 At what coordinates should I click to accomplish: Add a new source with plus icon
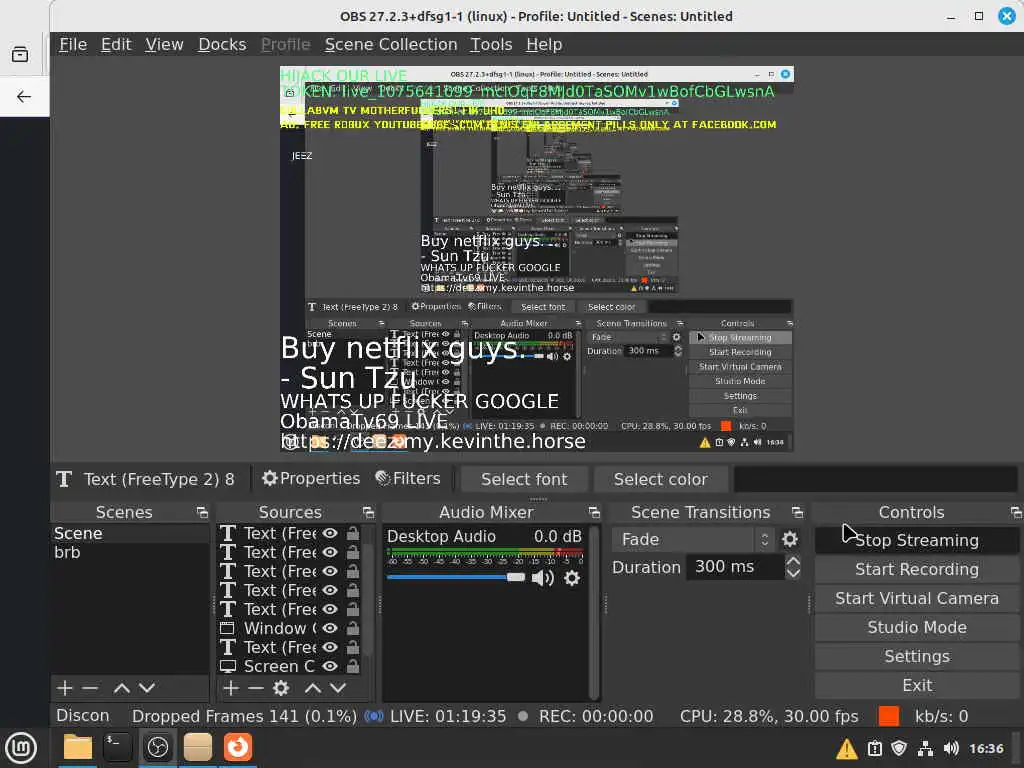click(x=231, y=688)
